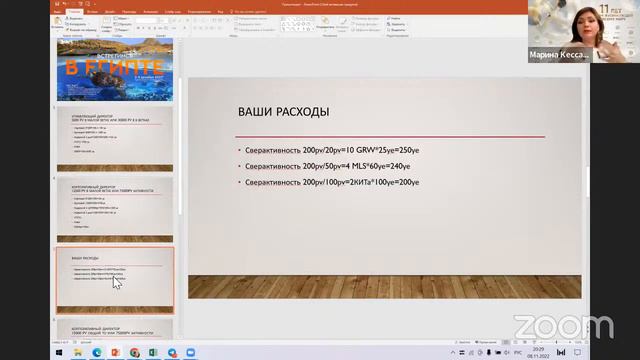Switch to the Slide Show ribbon tab
The height and width of the screenshot is (360, 640).
173,12
